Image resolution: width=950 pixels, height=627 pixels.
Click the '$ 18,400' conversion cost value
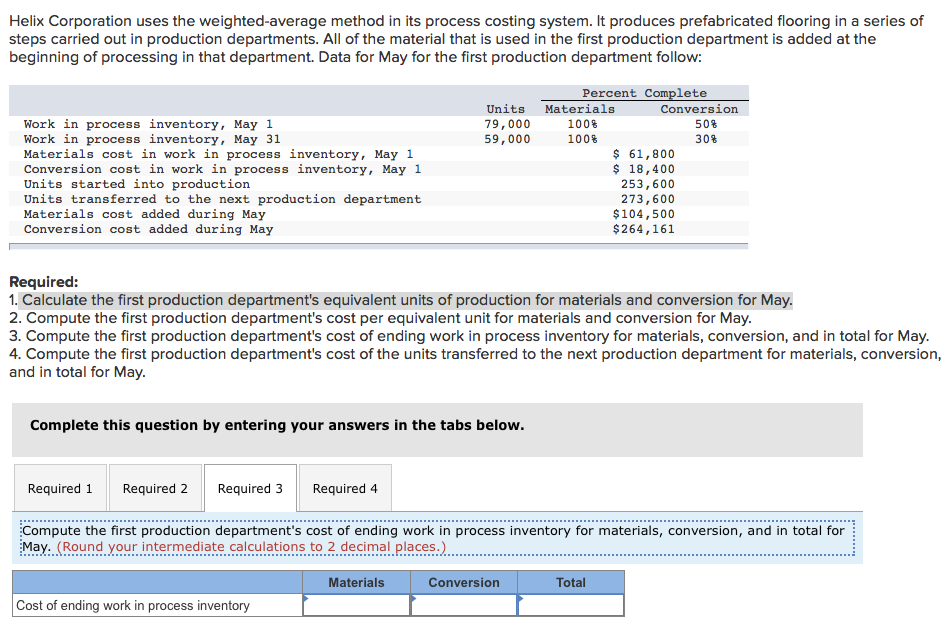pyautogui.click(x=643, y=170)
